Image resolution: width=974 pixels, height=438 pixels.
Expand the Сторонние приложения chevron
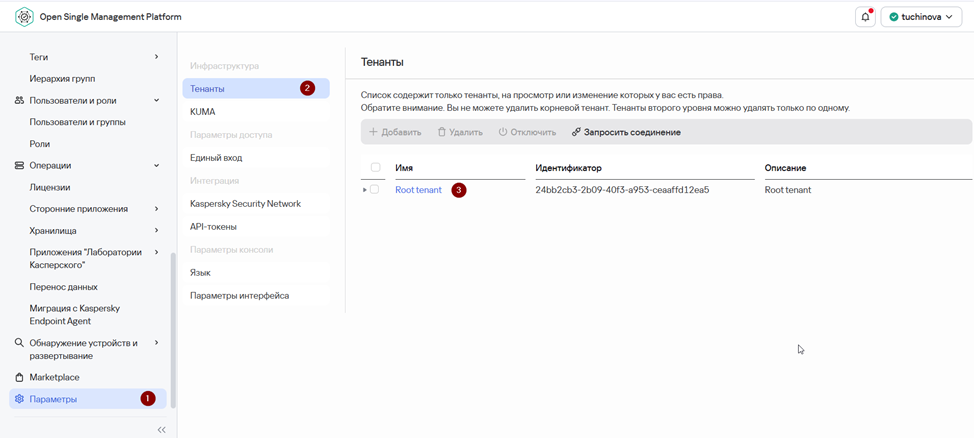(x=157, y=209)
